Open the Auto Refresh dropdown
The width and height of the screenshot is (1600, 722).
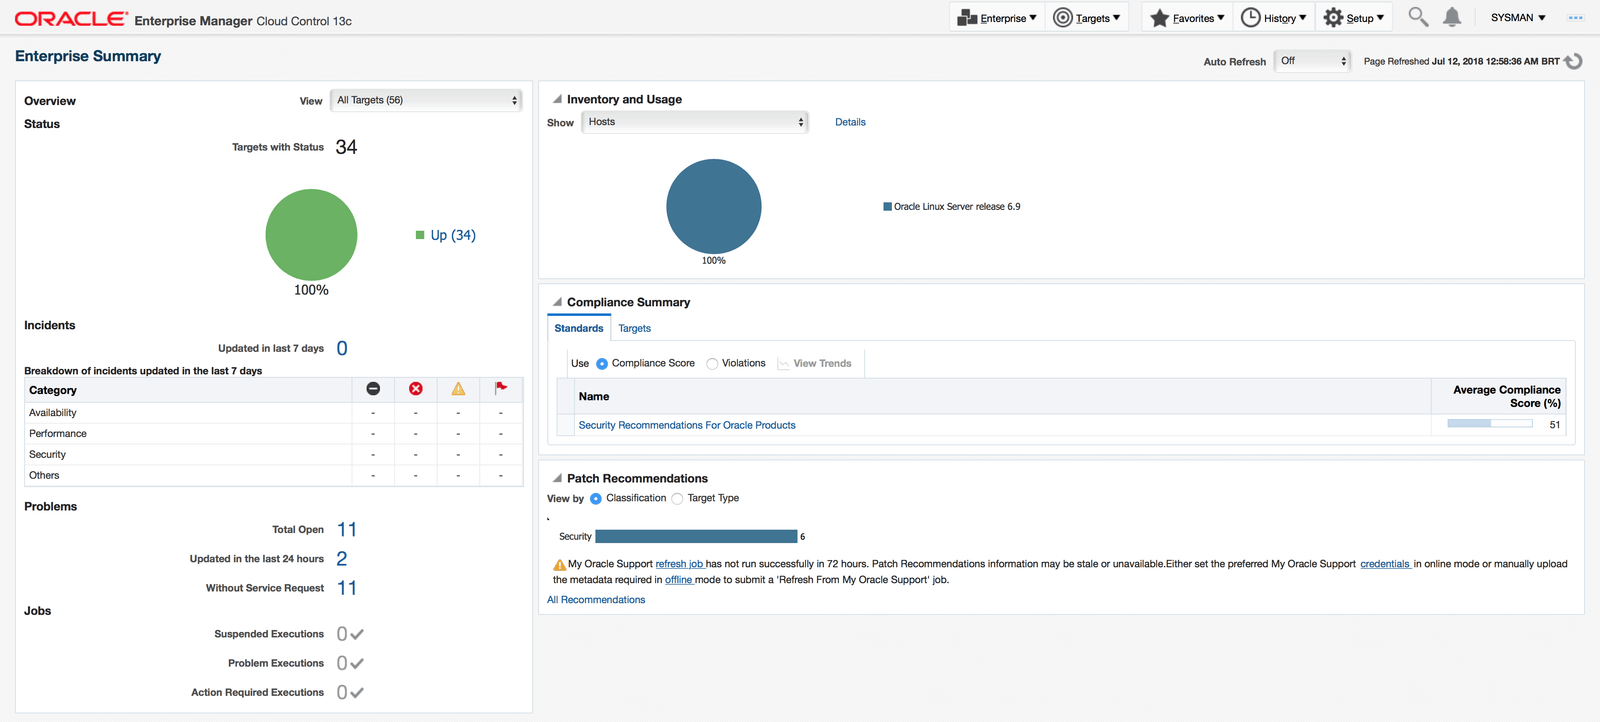(x=1313, y=61)
